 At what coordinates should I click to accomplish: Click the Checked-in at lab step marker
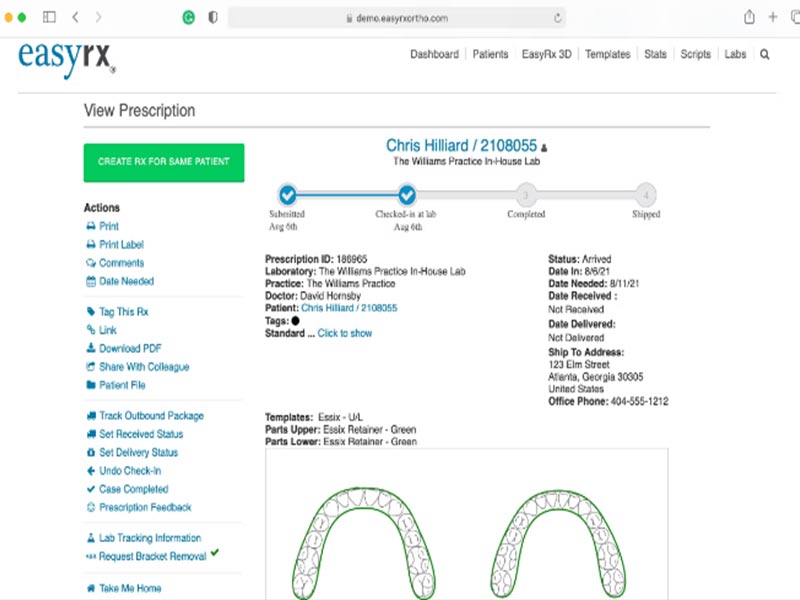[x=407, y=194]
